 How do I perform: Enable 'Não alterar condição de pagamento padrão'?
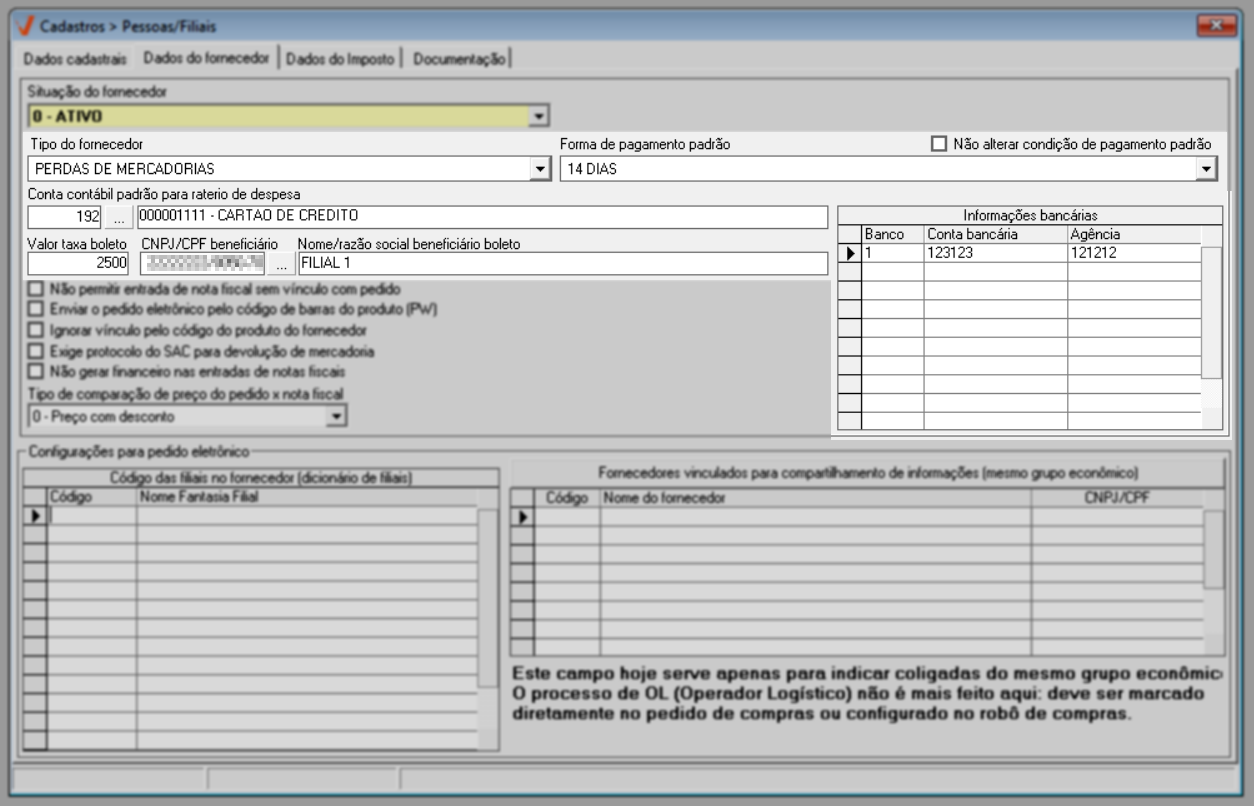click(938, 144)
